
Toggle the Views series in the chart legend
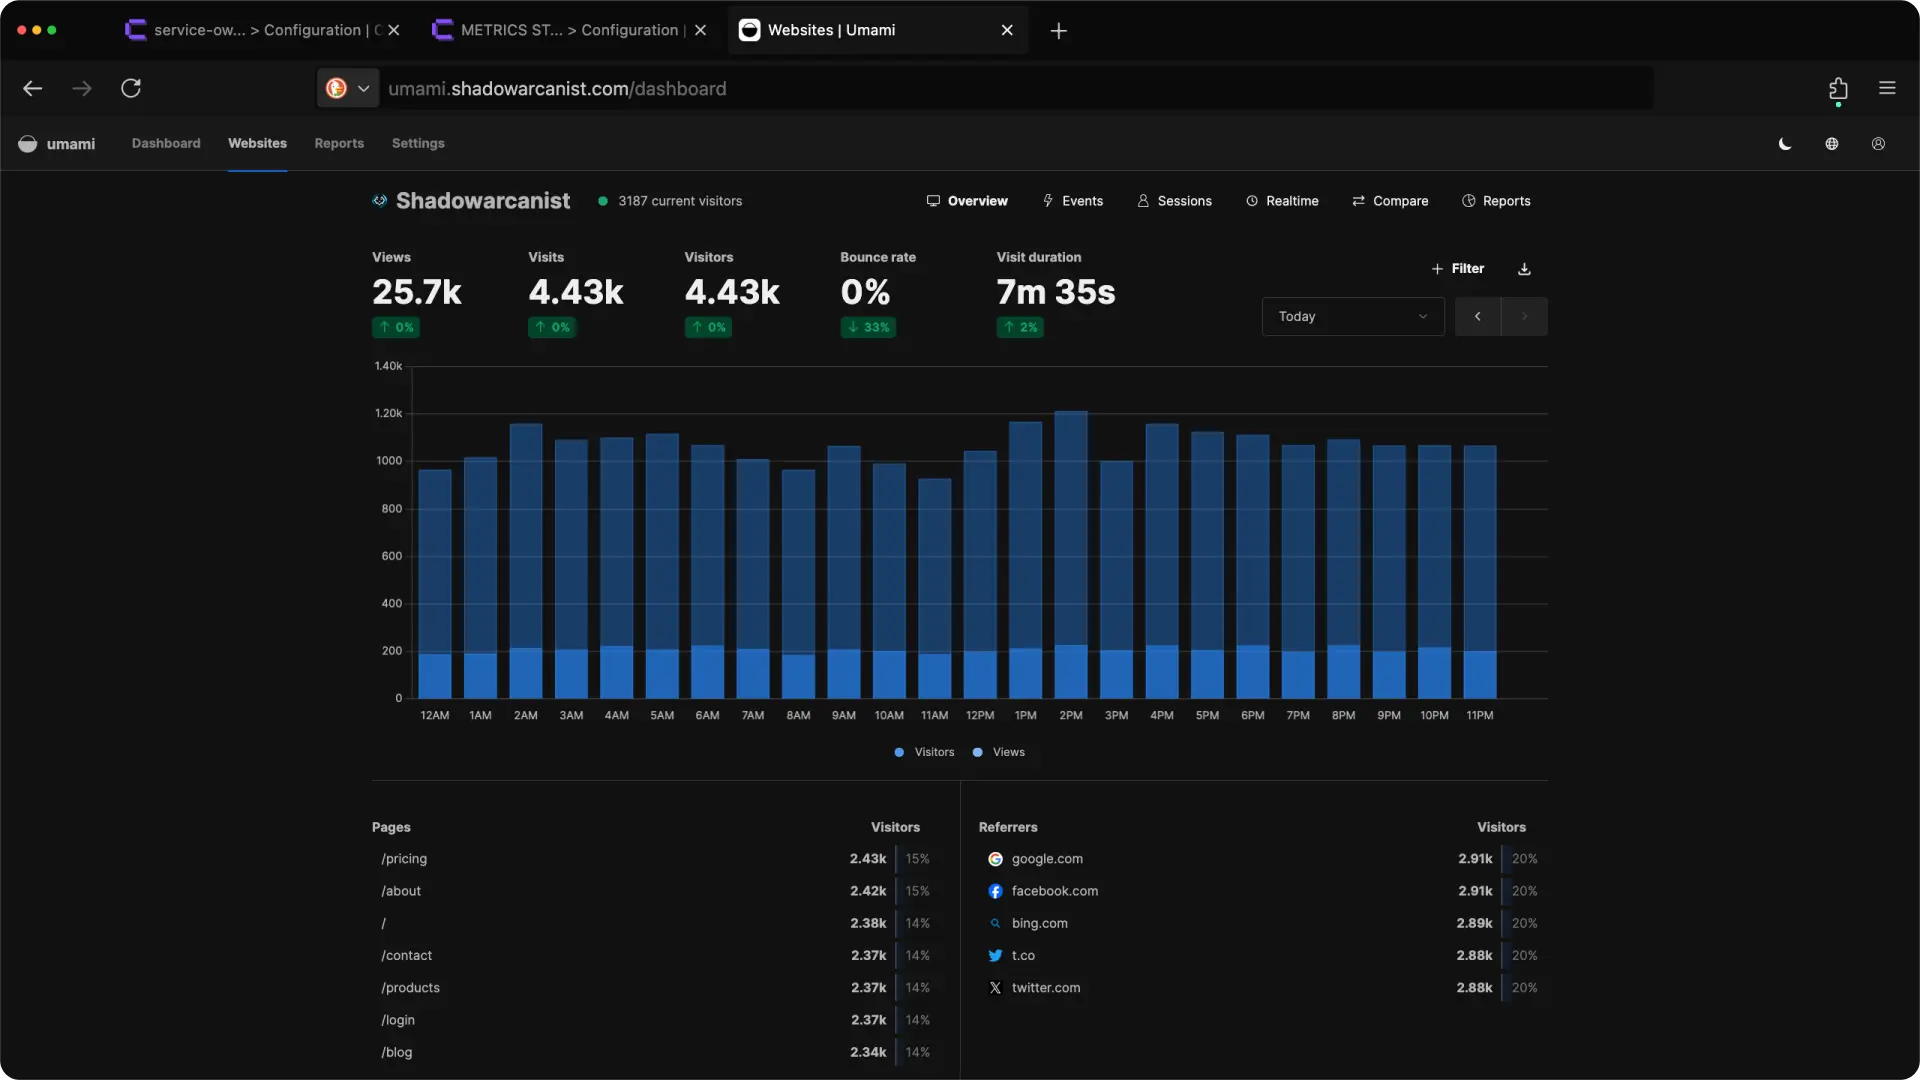(x=998, y=752)
